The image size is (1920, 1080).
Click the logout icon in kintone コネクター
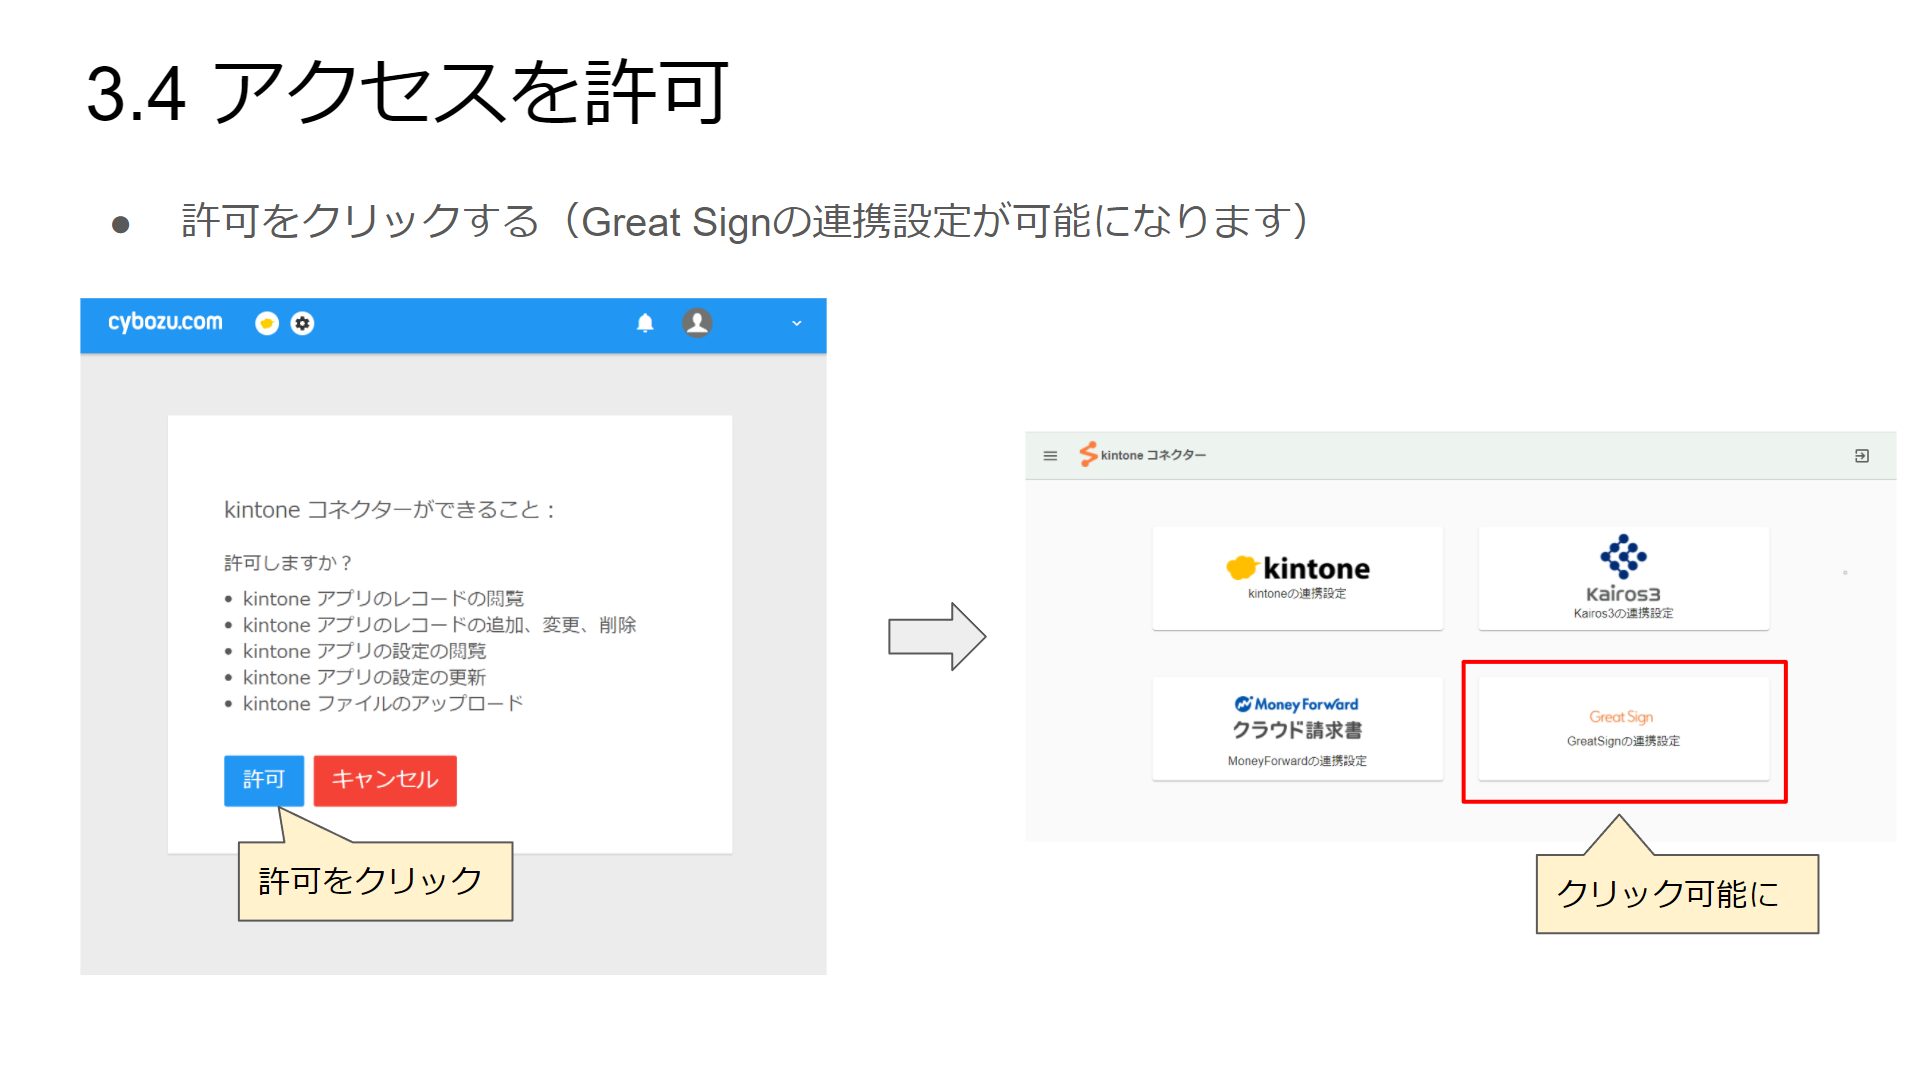(1861, 456)
